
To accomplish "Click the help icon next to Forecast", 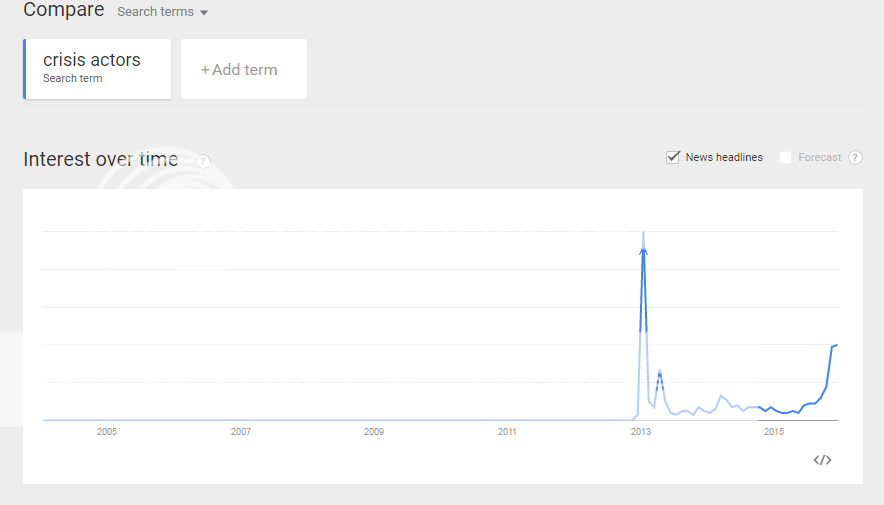I will [855, 158].
